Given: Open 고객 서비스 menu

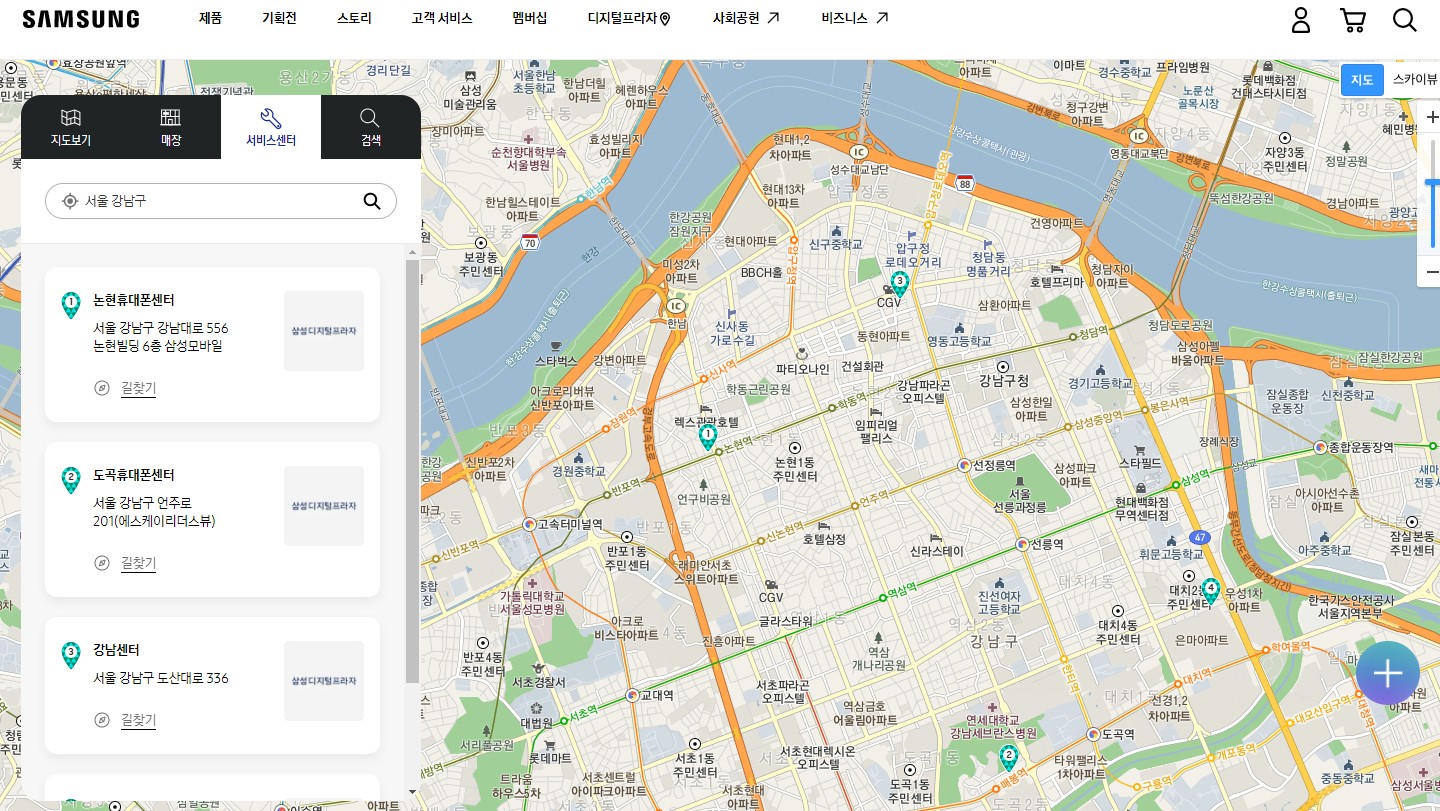Looking at the screenshot, I should [441, 18].
